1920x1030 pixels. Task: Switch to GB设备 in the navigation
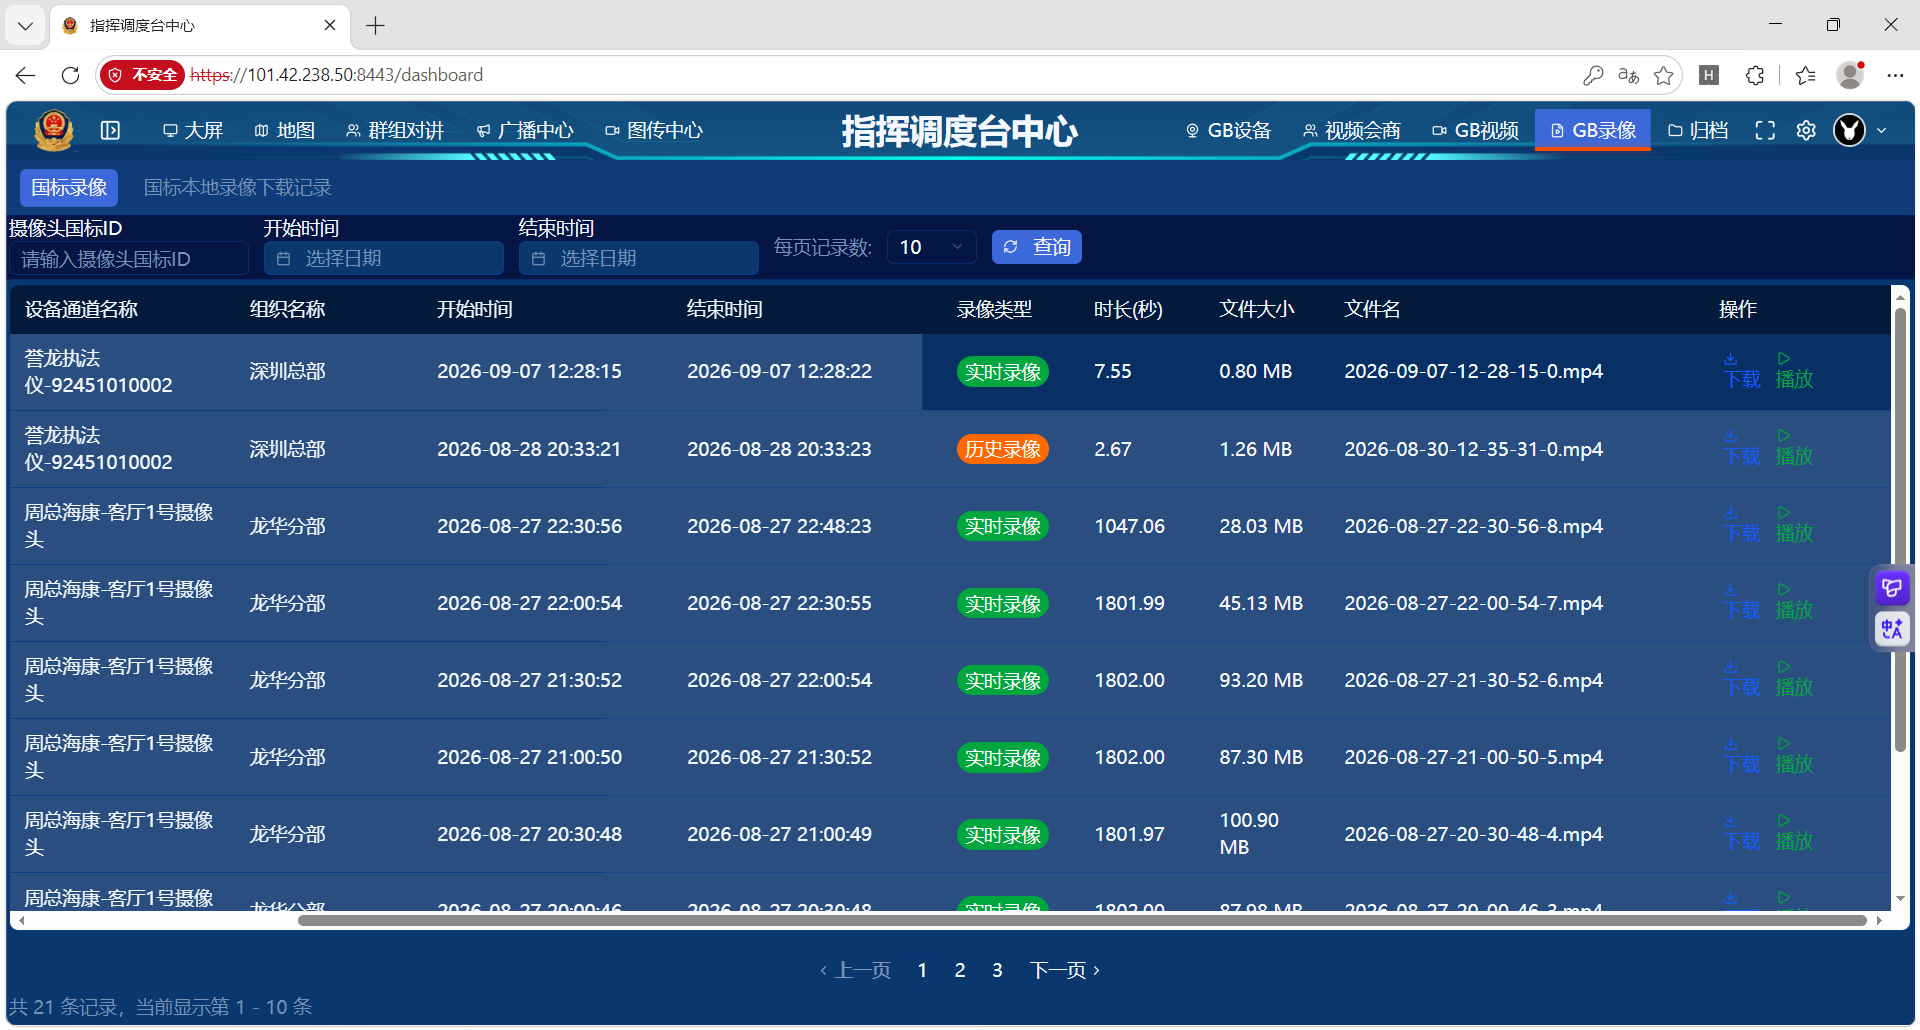click(1228, 130)
